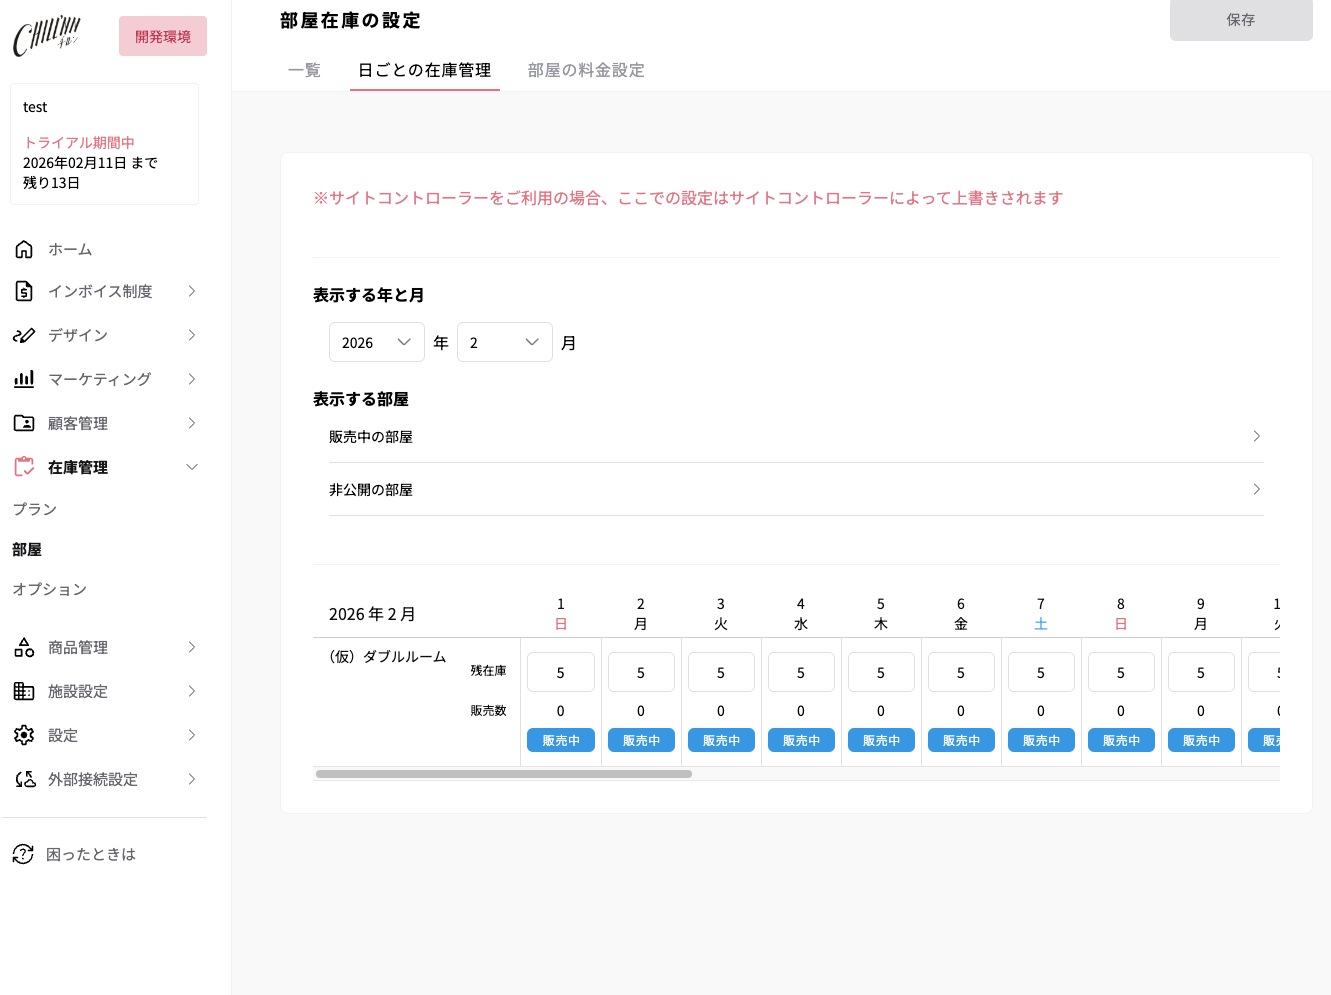This screenshot has height=995, width=1331.
Task: Click the 保存 save button
Action: [x=1241, y=20]
